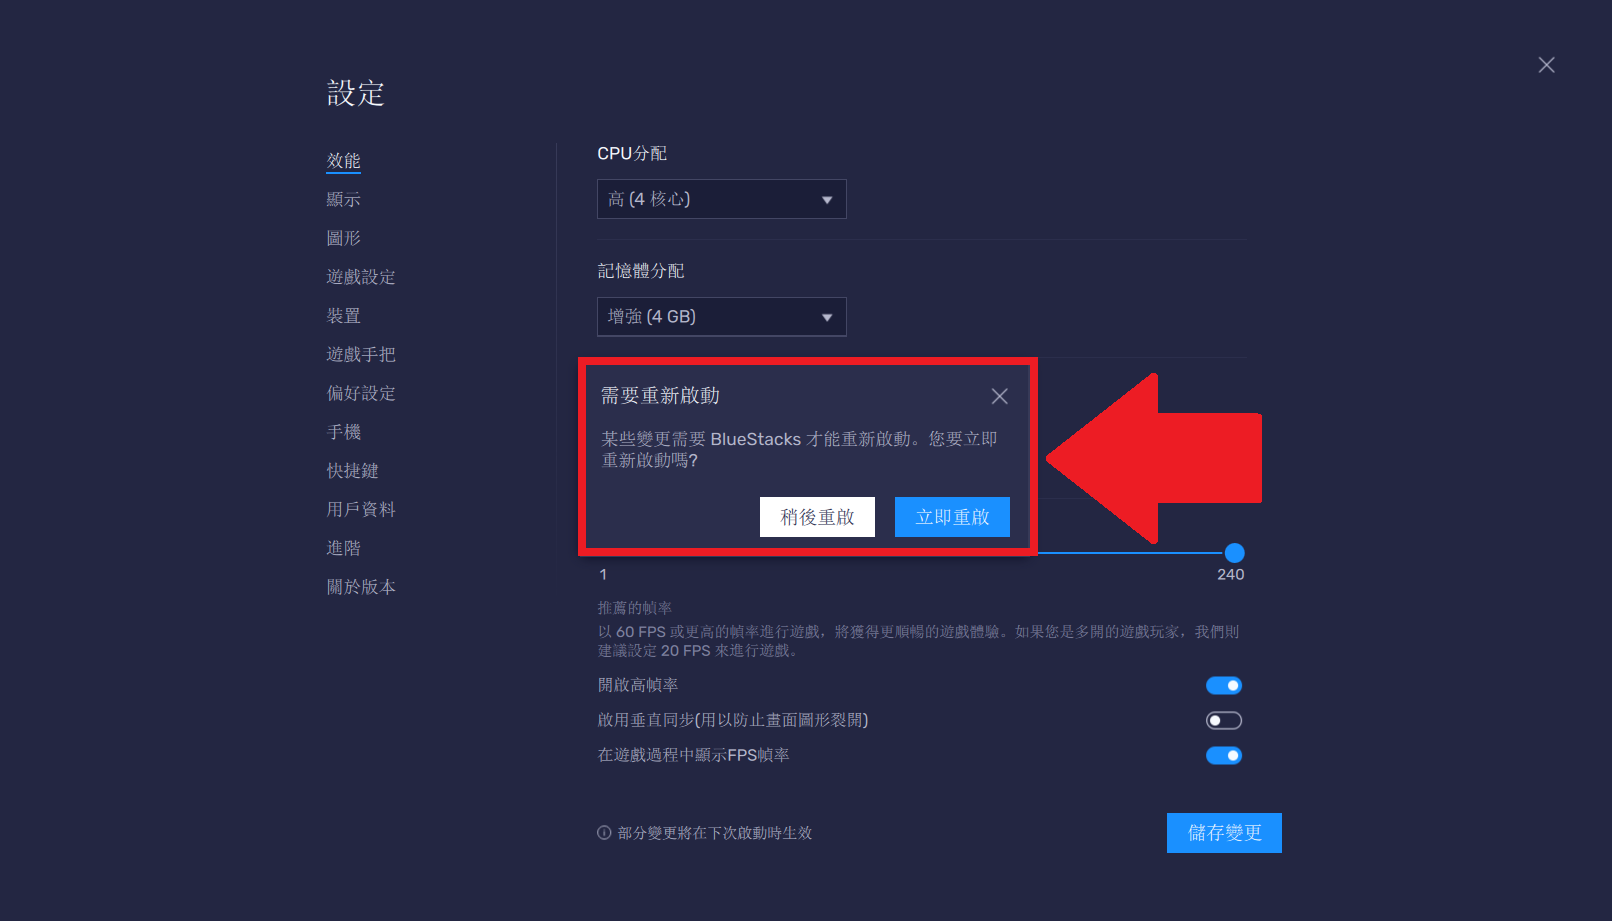This screenshot has width=1612, height=921.
Task: Open the 快捷鍵 tab
Action: coord(352,471)
